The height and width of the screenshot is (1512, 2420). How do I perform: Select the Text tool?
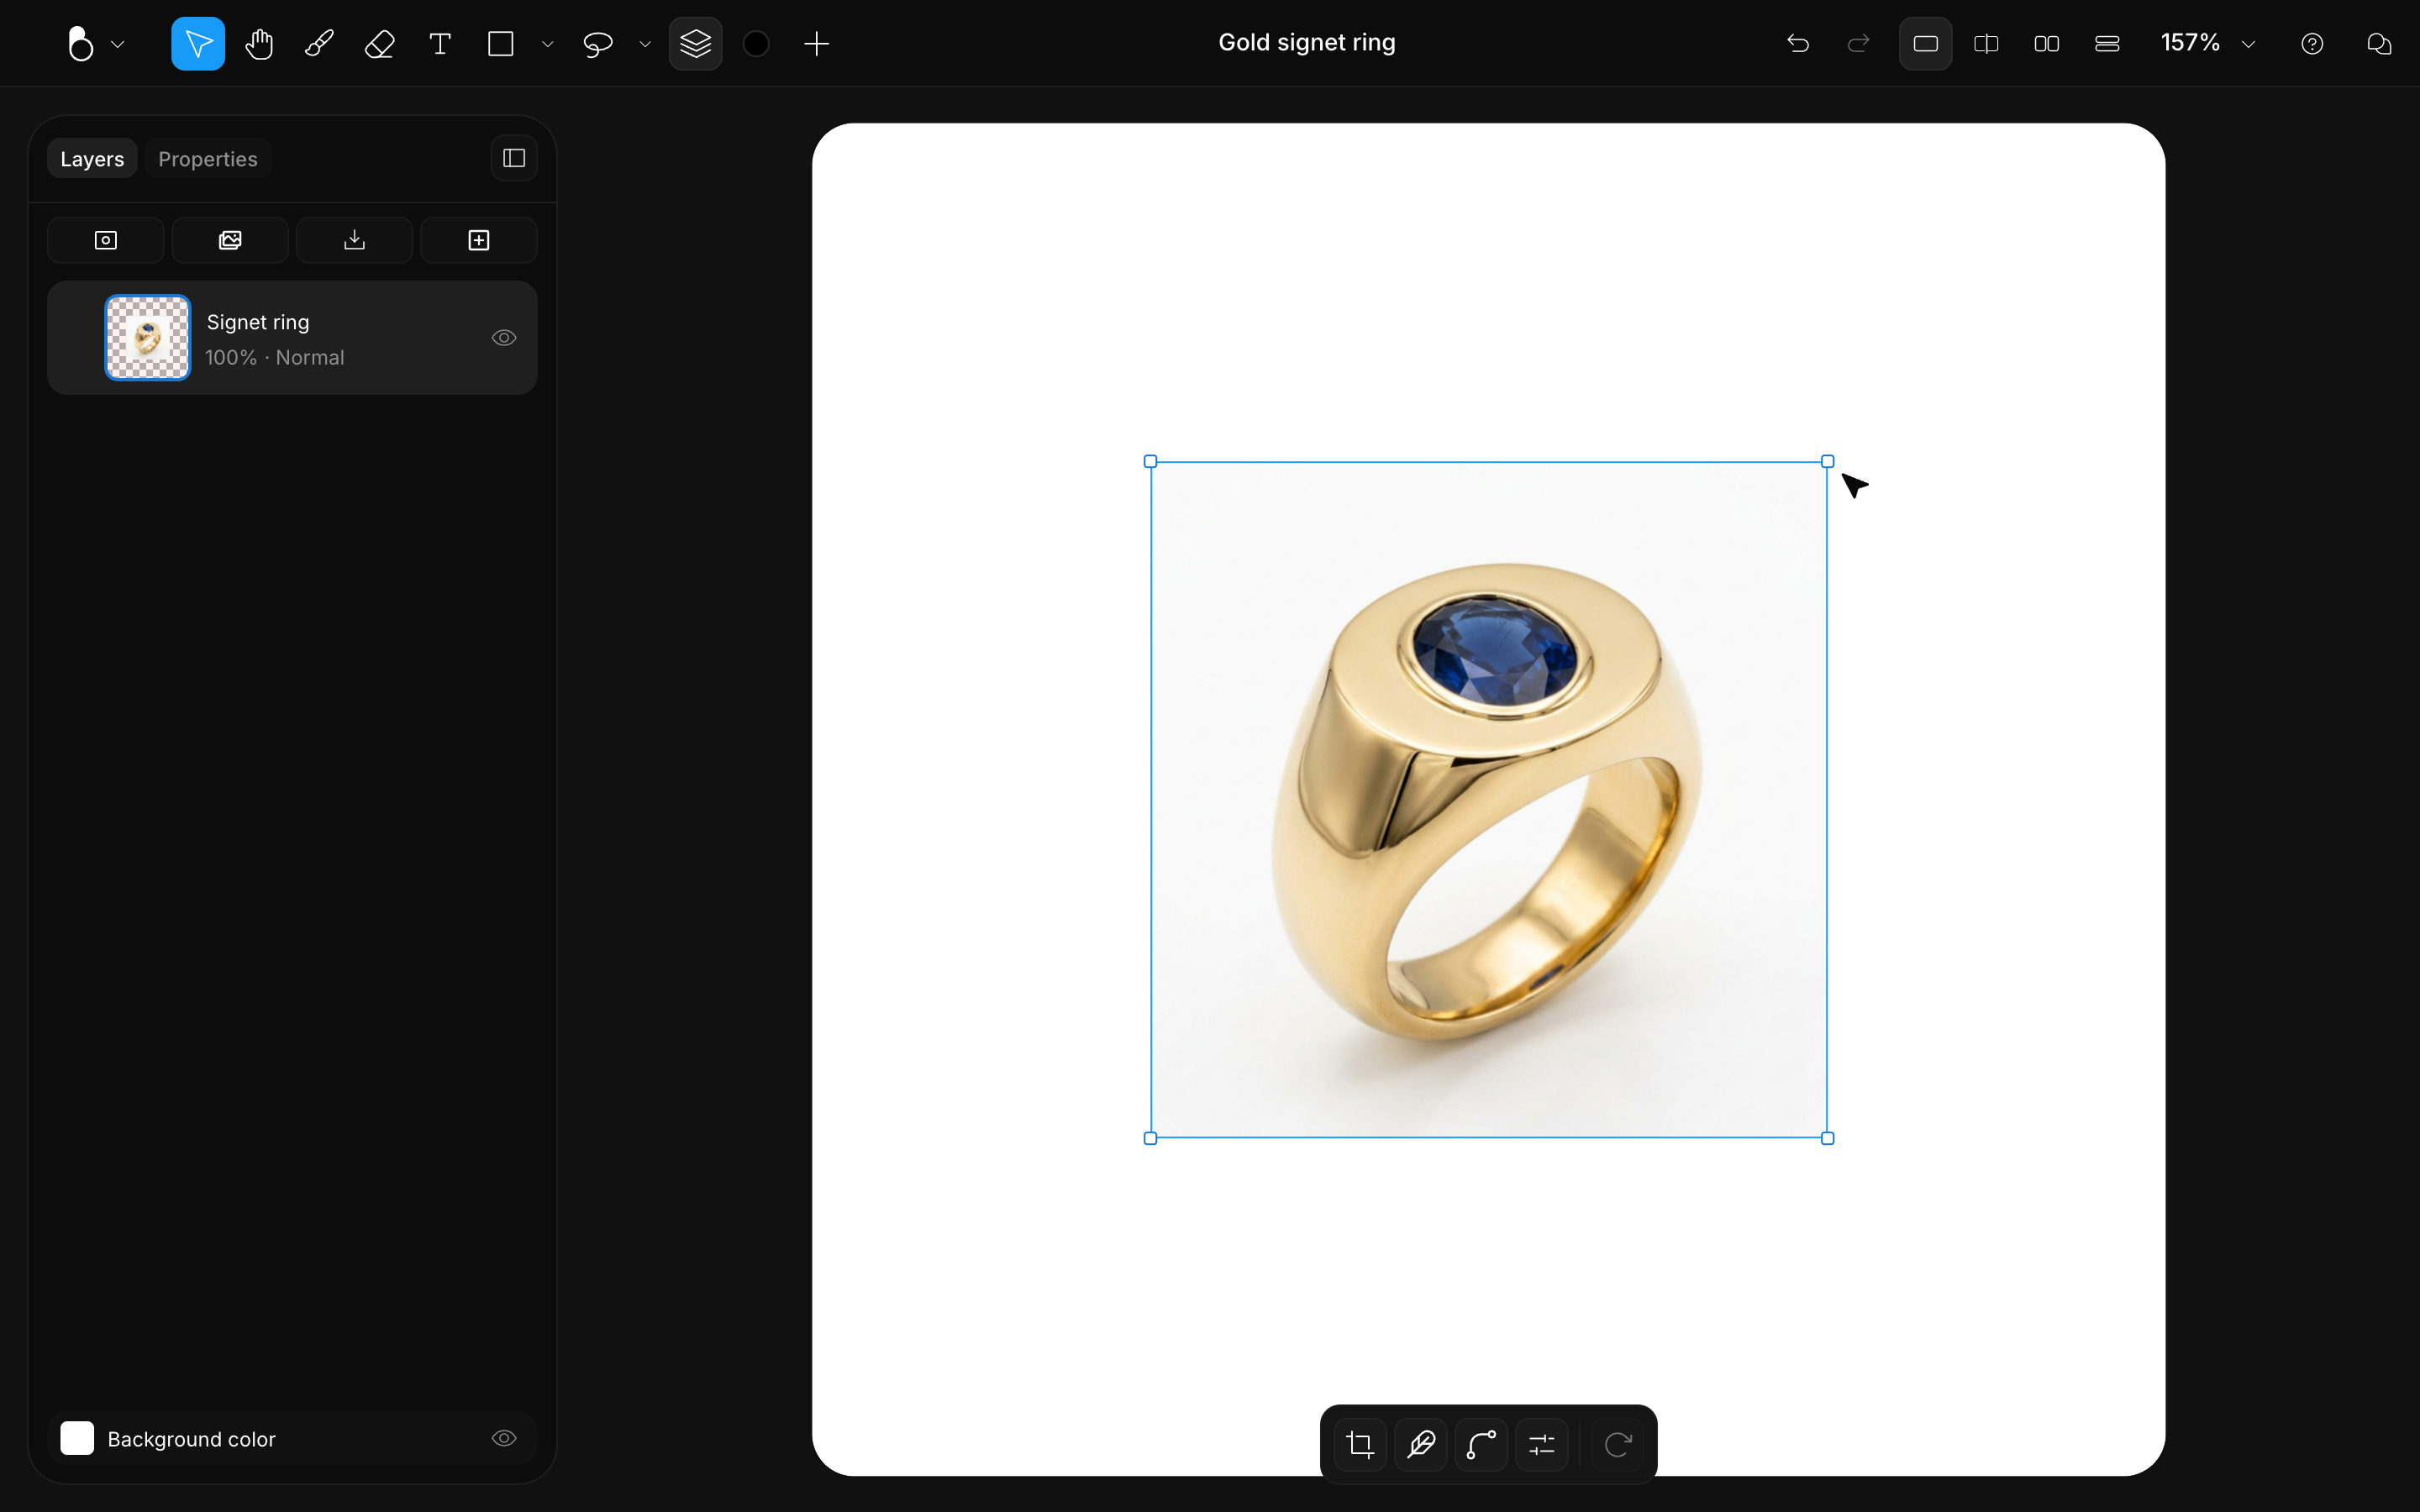click(x=440, y=44)
